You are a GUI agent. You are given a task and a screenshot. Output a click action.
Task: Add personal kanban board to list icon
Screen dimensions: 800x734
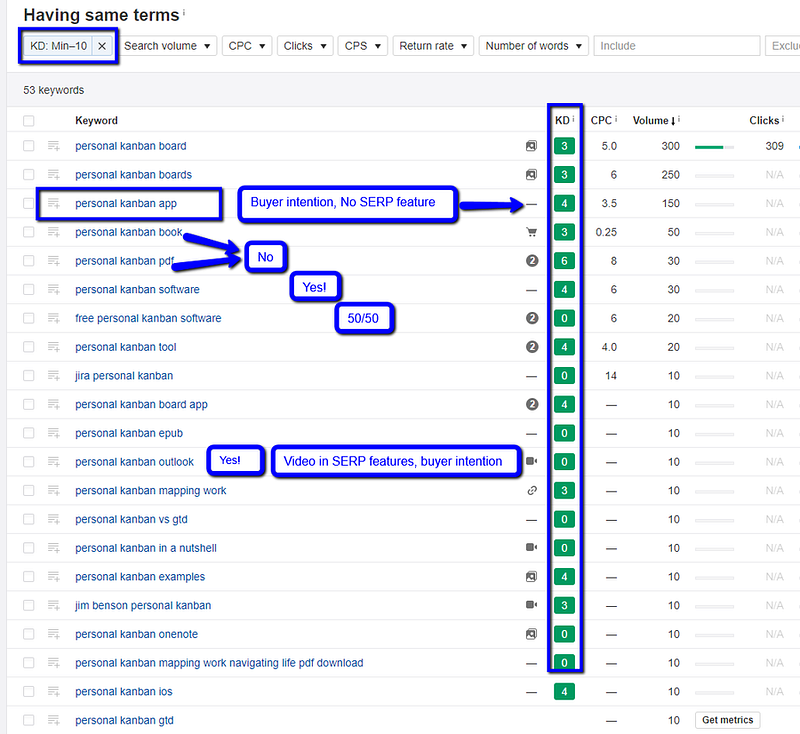pos(54,146)
